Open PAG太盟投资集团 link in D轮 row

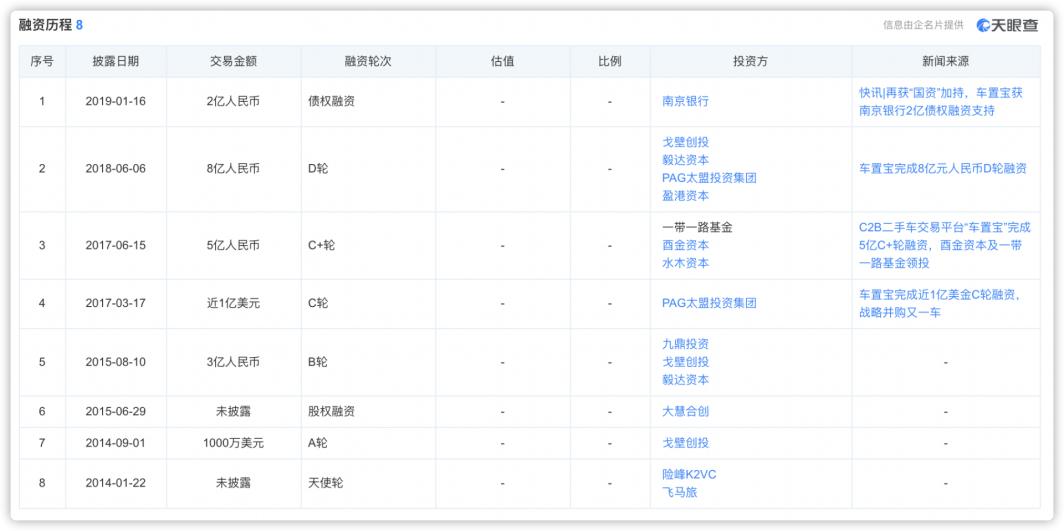point(709,178)
